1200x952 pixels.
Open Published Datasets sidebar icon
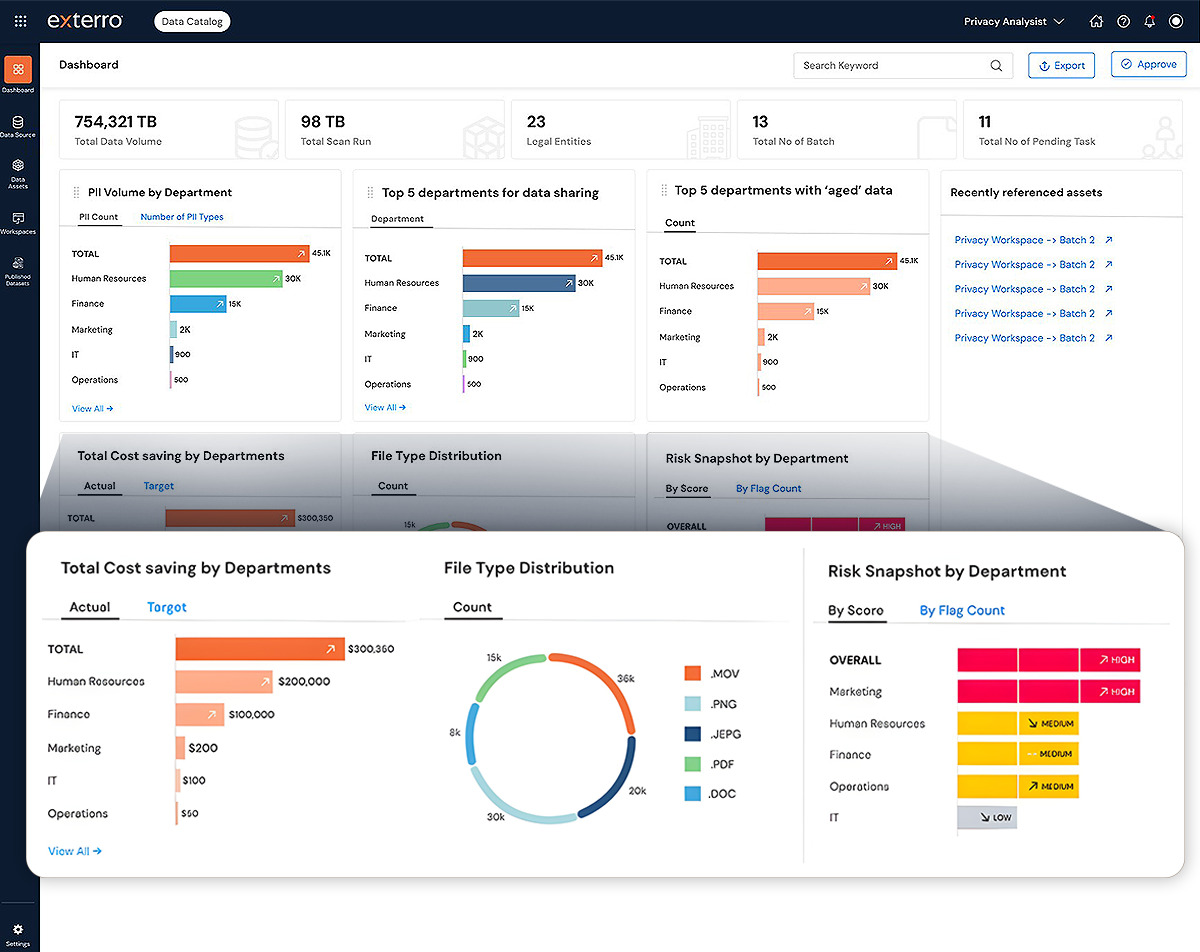pyautogui.click(x=18, y=270)
